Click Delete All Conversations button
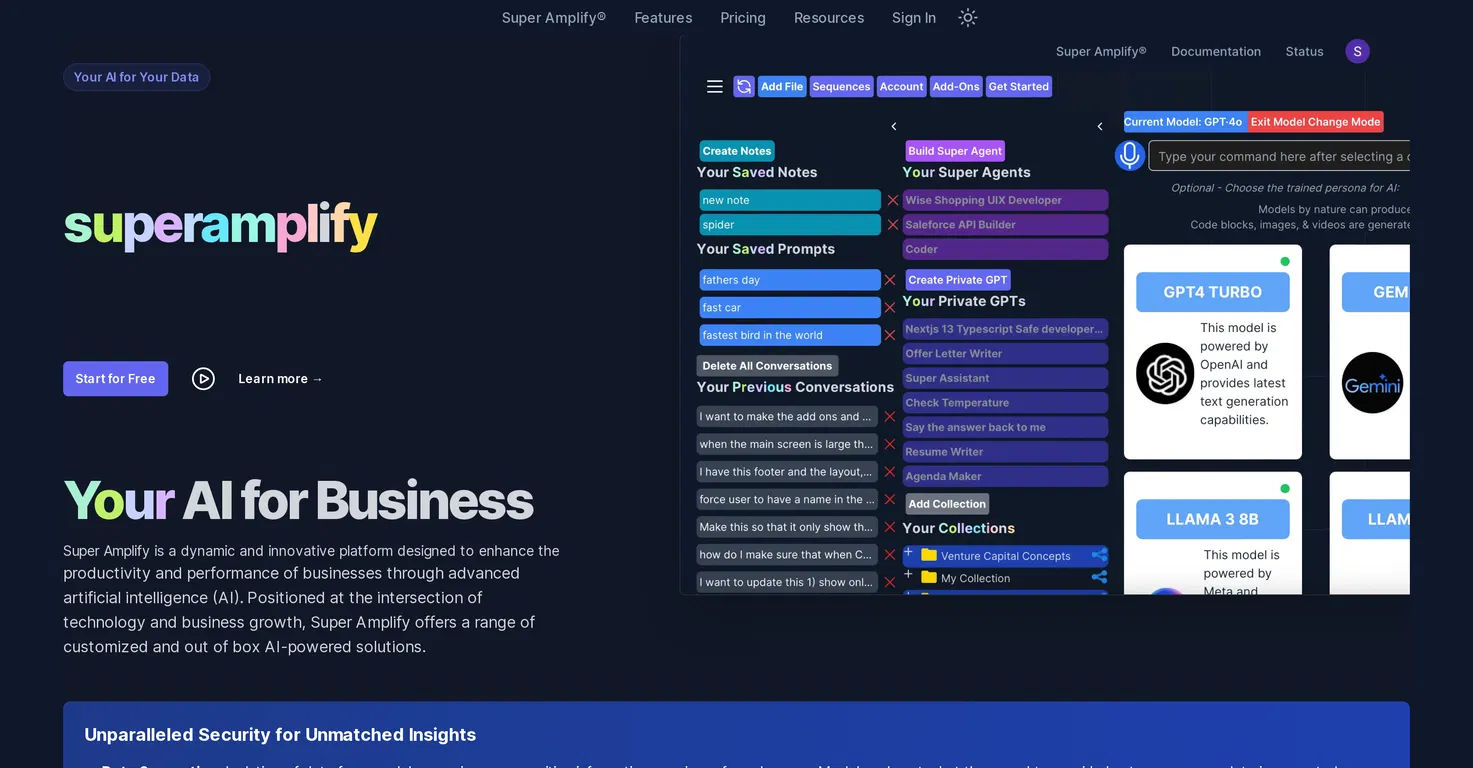 point(767,366)
